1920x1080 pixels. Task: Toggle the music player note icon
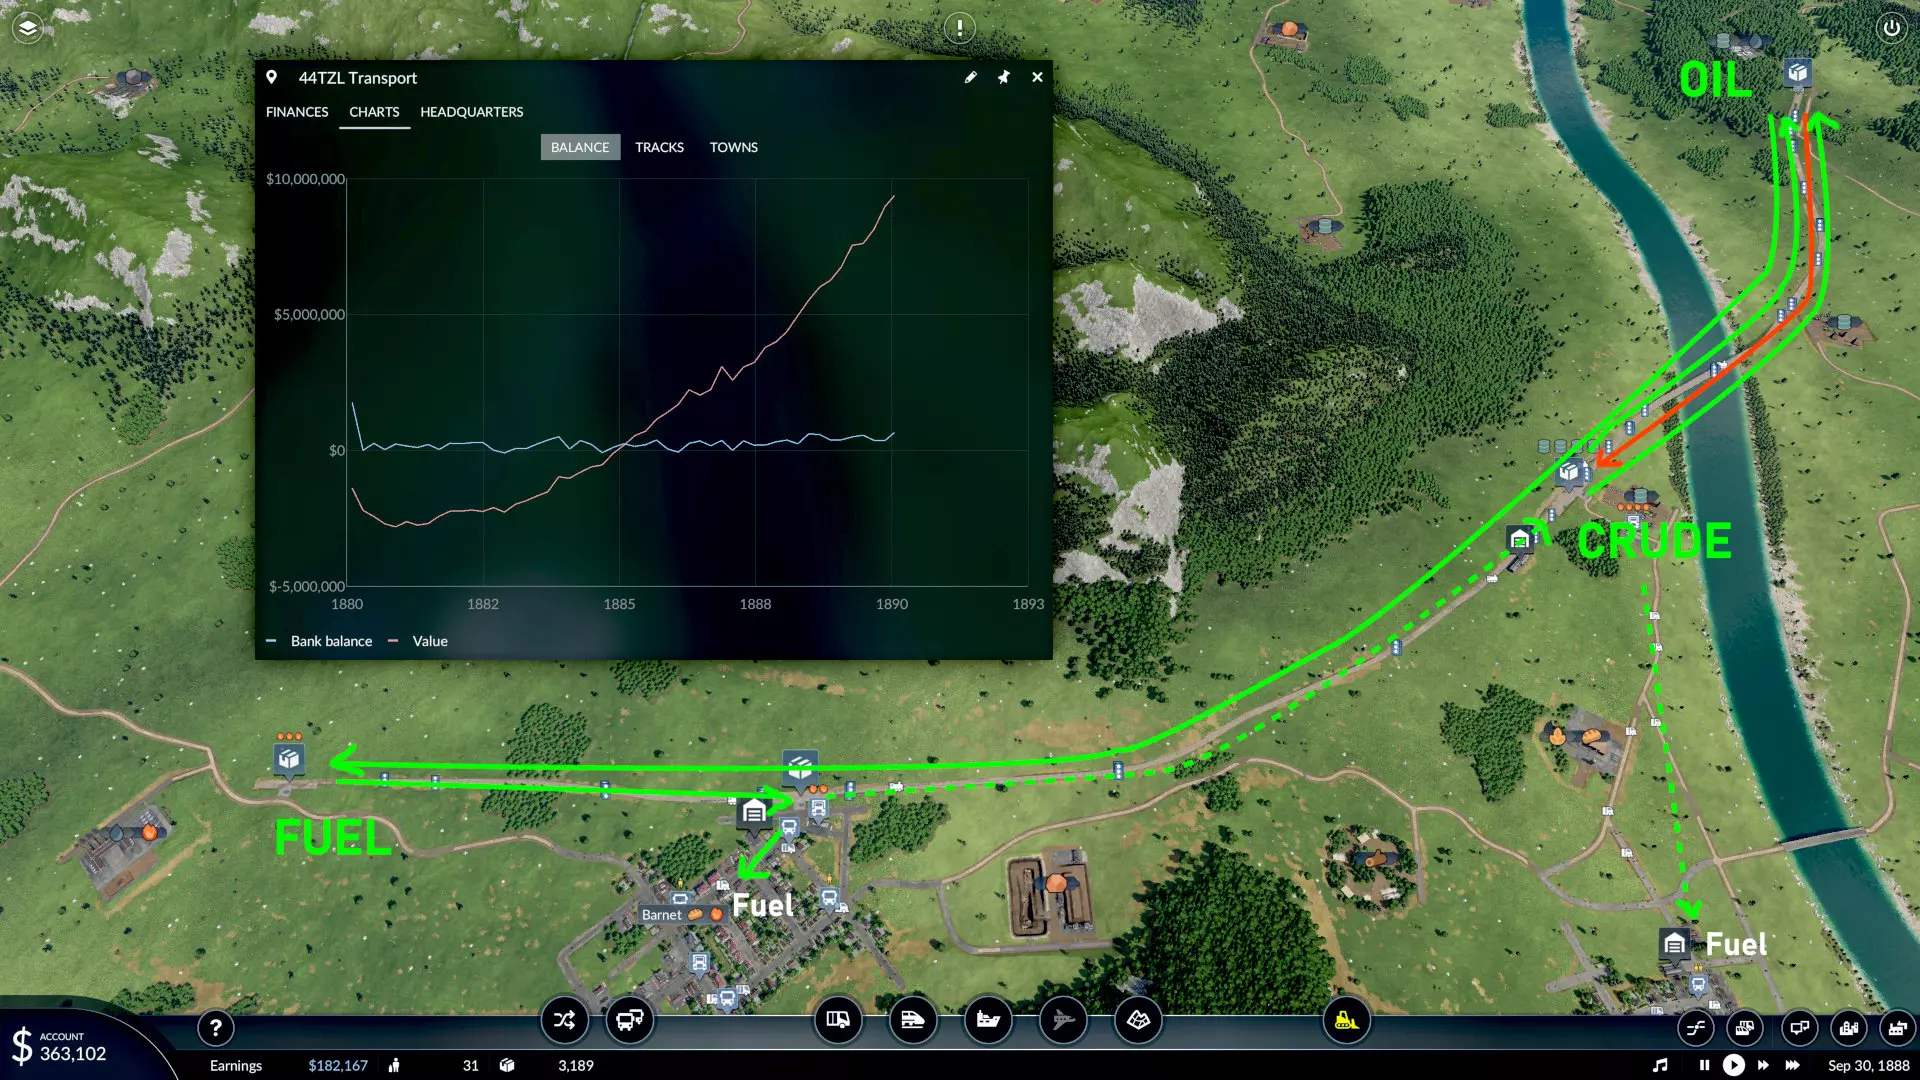pyautogui.click(x=1660, y=1065)
